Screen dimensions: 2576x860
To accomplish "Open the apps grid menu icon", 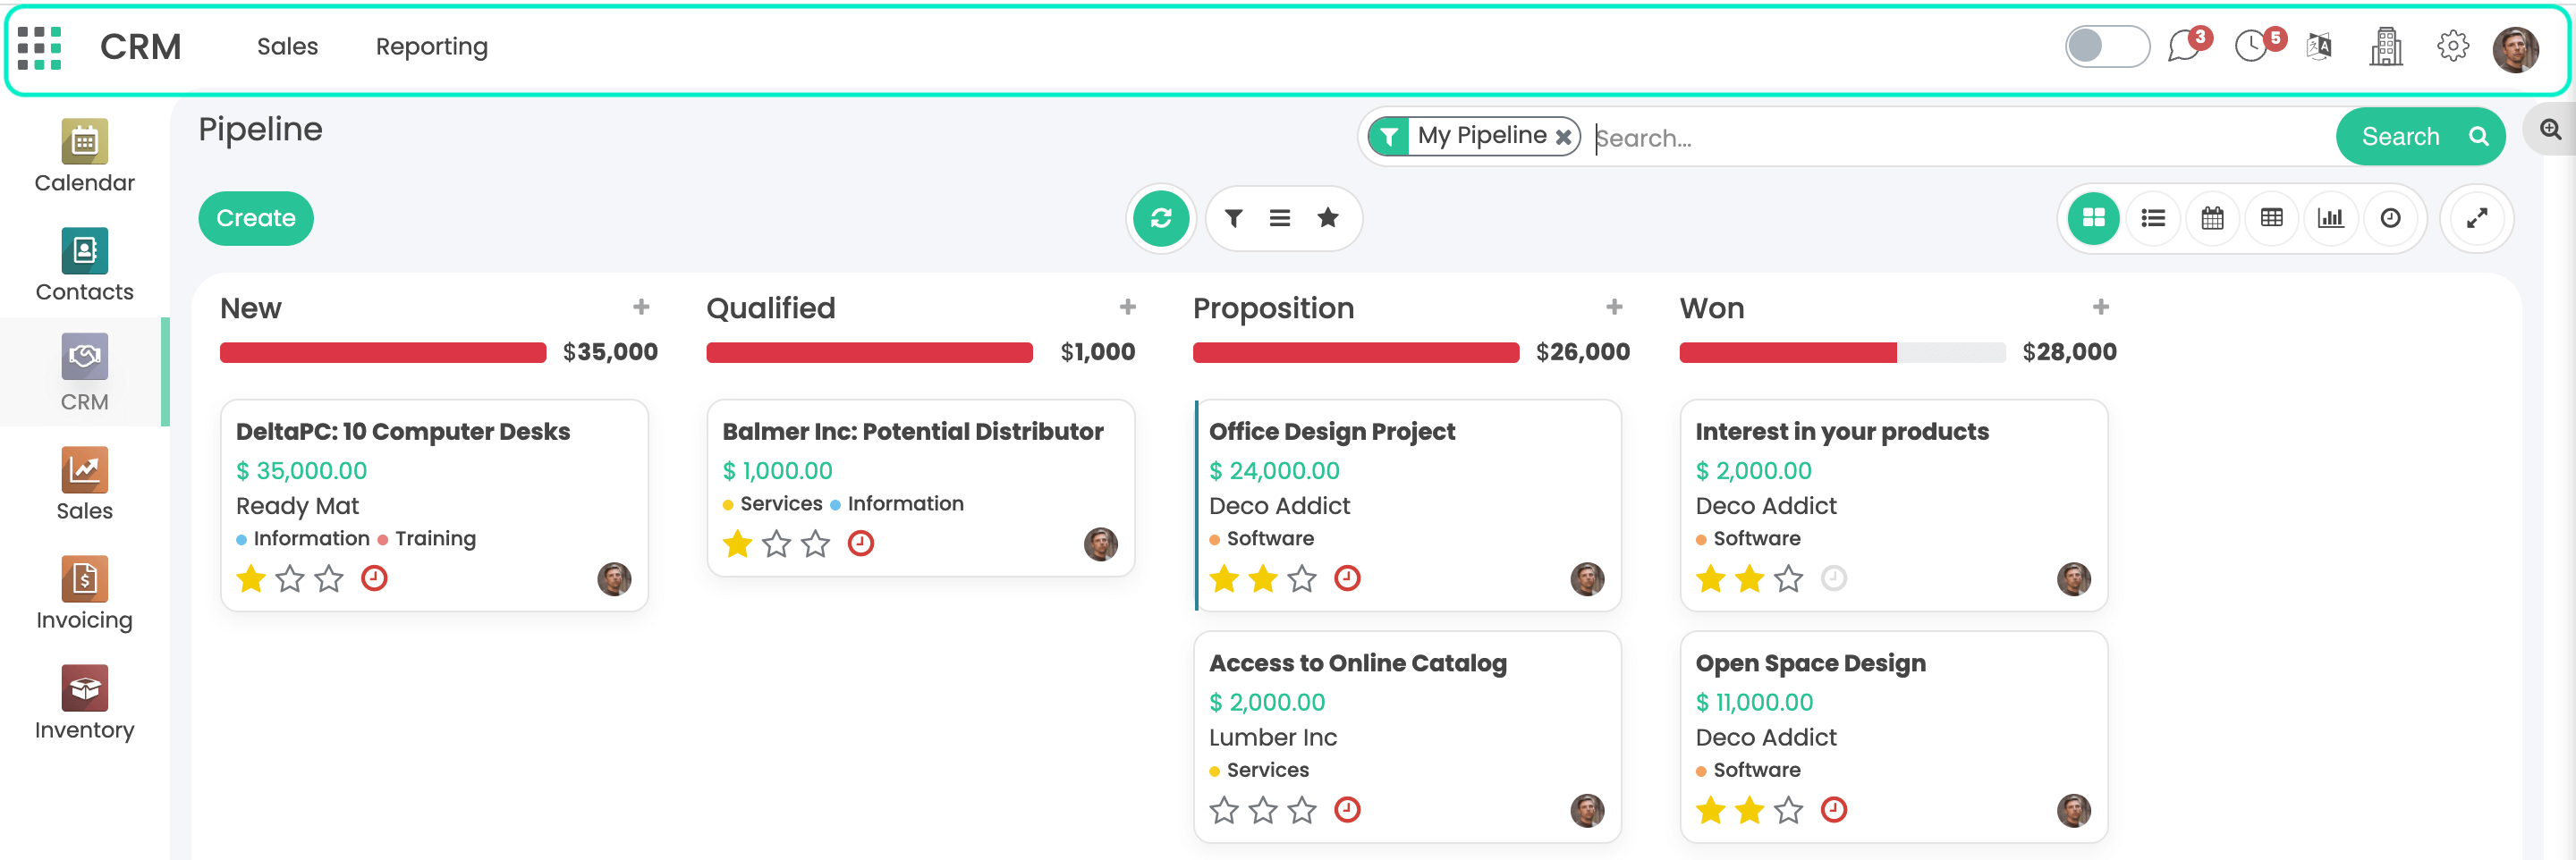I will click(x=40, y=48).
